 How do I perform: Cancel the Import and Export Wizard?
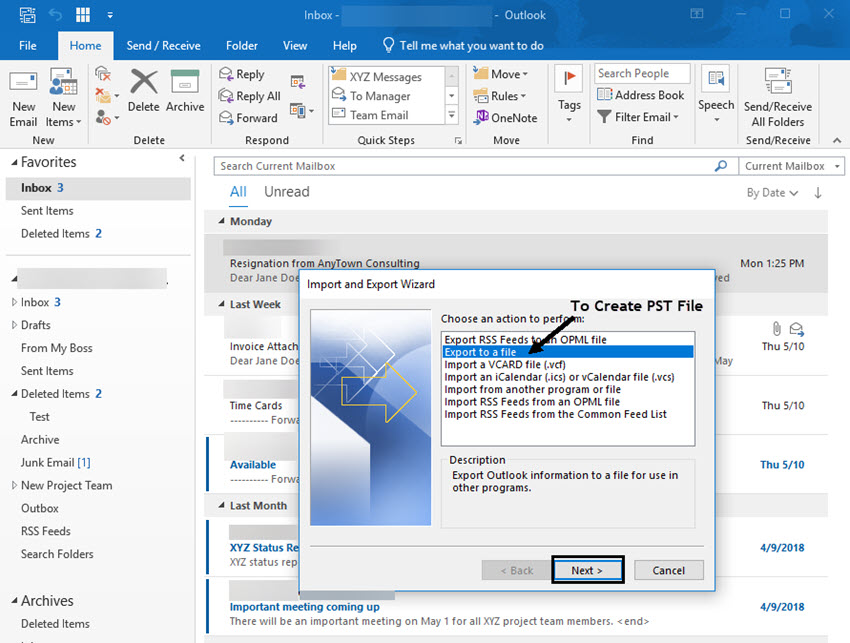(x=668, y=570)
